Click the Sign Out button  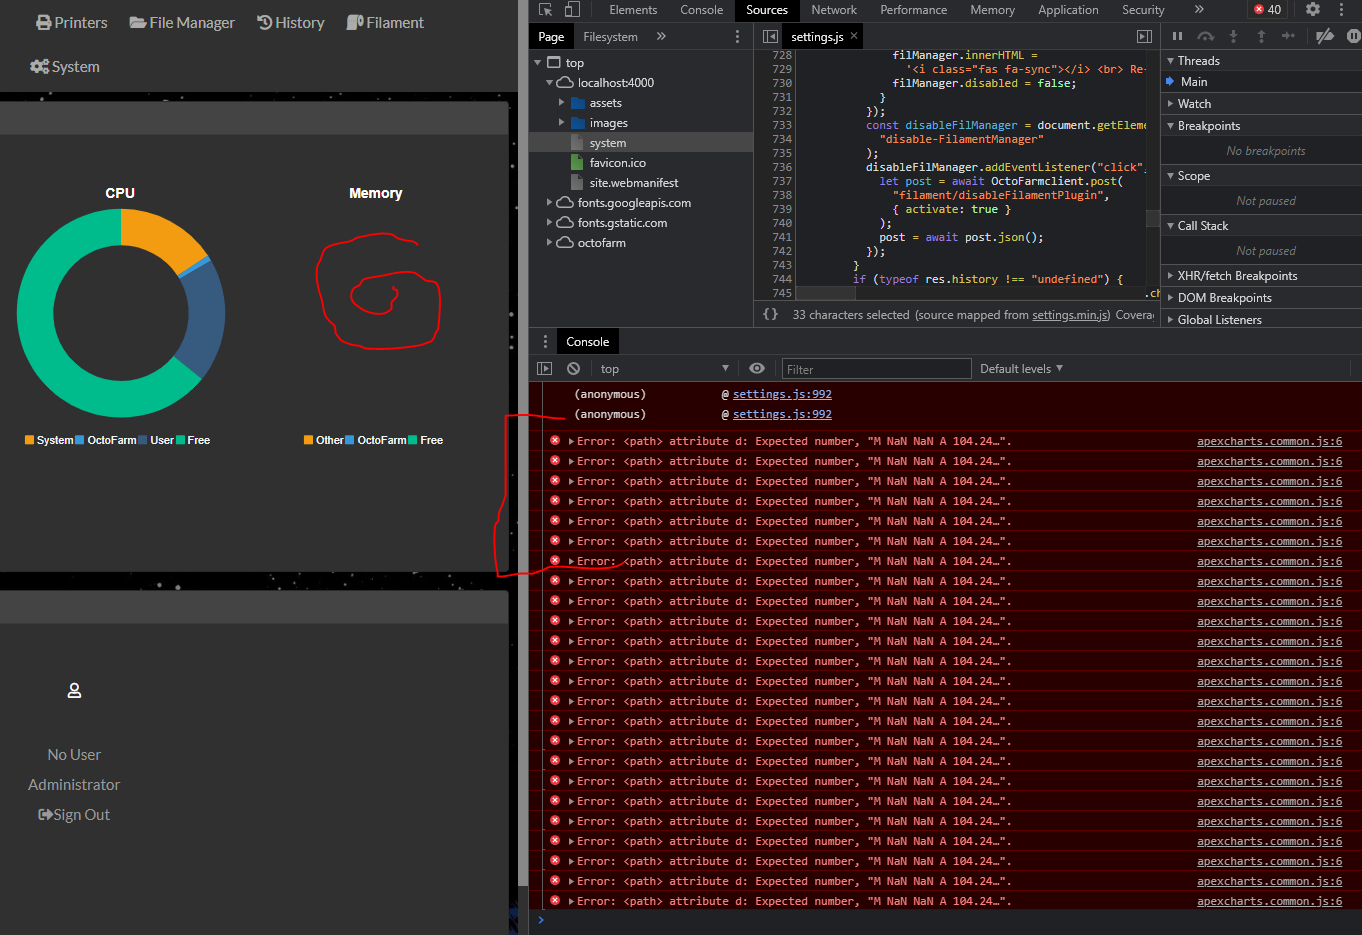coord(73,814)
